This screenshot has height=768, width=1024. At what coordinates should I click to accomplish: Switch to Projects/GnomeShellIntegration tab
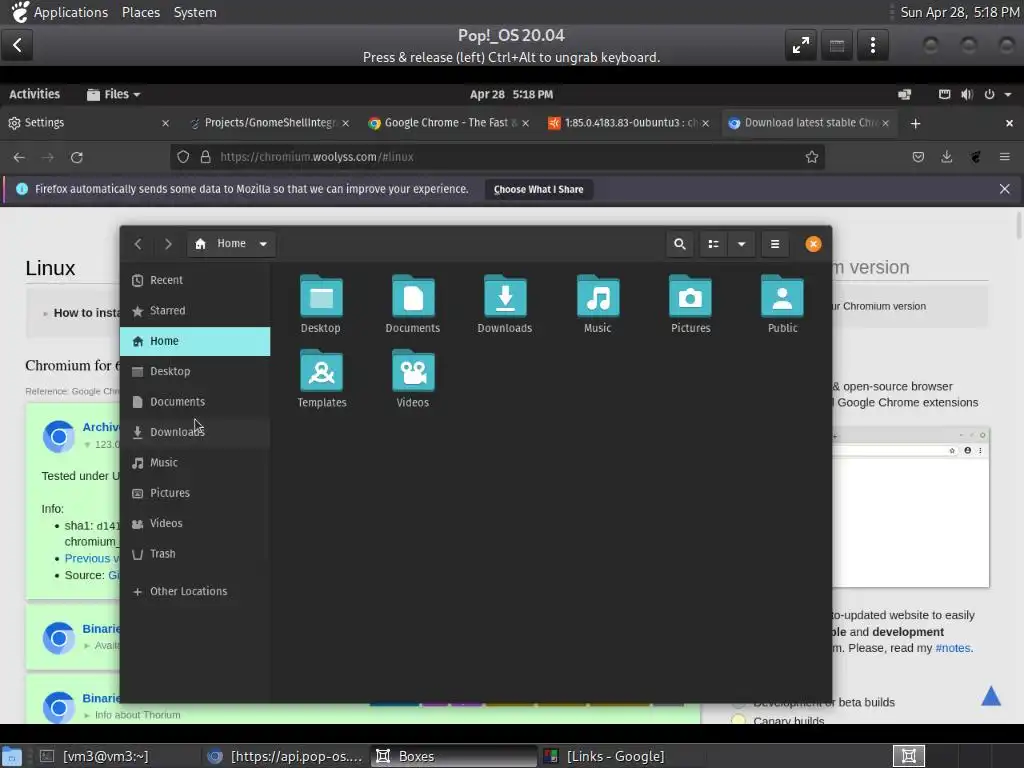(x=269, y=123)
